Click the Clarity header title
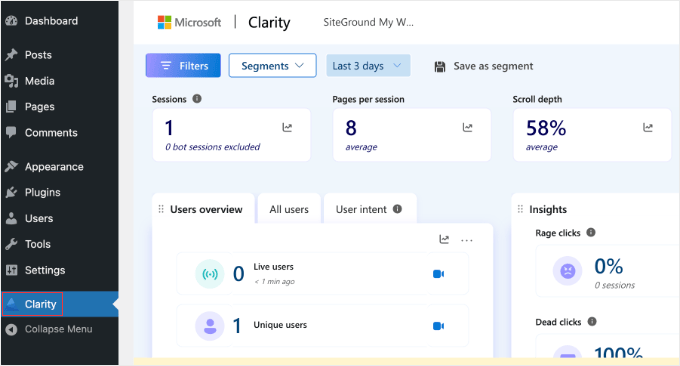Viewport: 680px width, 366px height. point(269,23)
